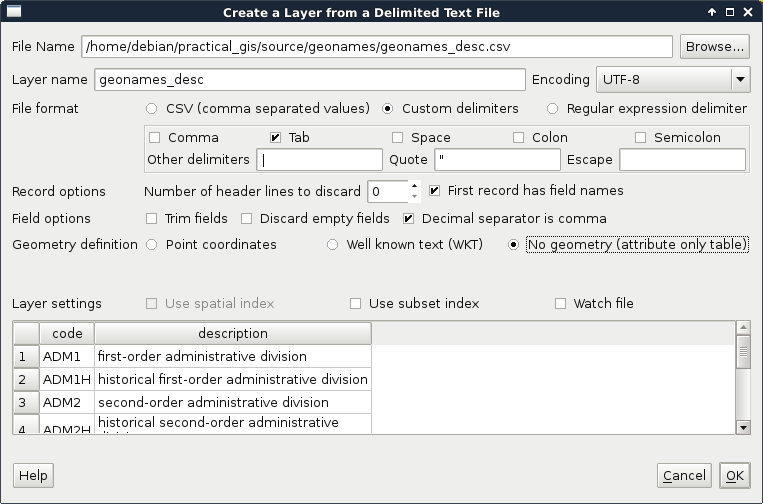Click the Browse button for file
The height and width of the screenshot is (504, 763).
714,46
